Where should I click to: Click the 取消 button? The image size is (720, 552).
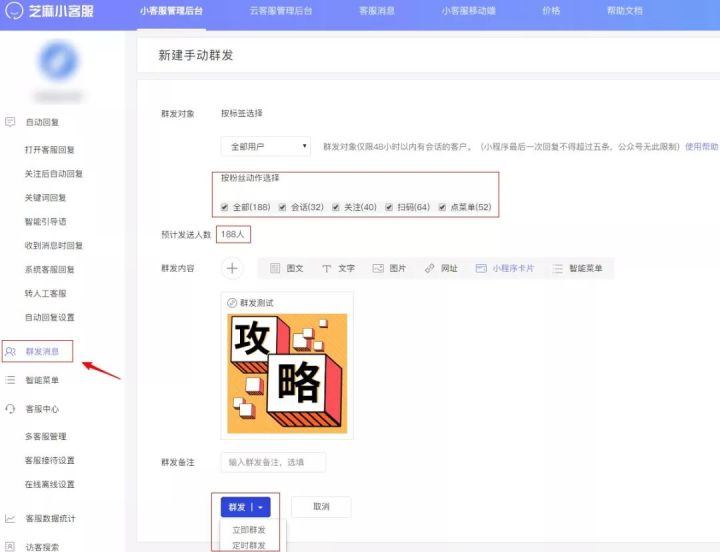coord(321,507)
